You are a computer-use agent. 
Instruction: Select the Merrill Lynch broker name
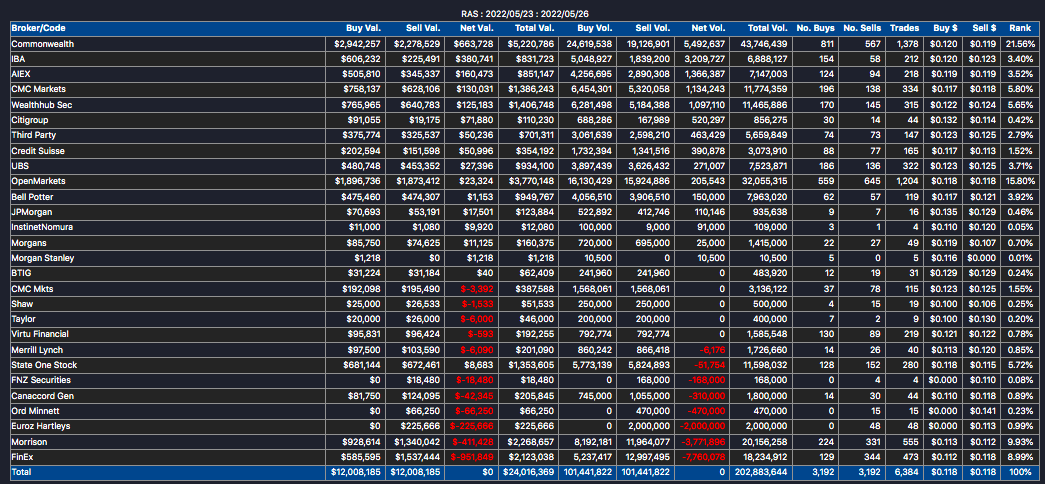pos(37,350)
